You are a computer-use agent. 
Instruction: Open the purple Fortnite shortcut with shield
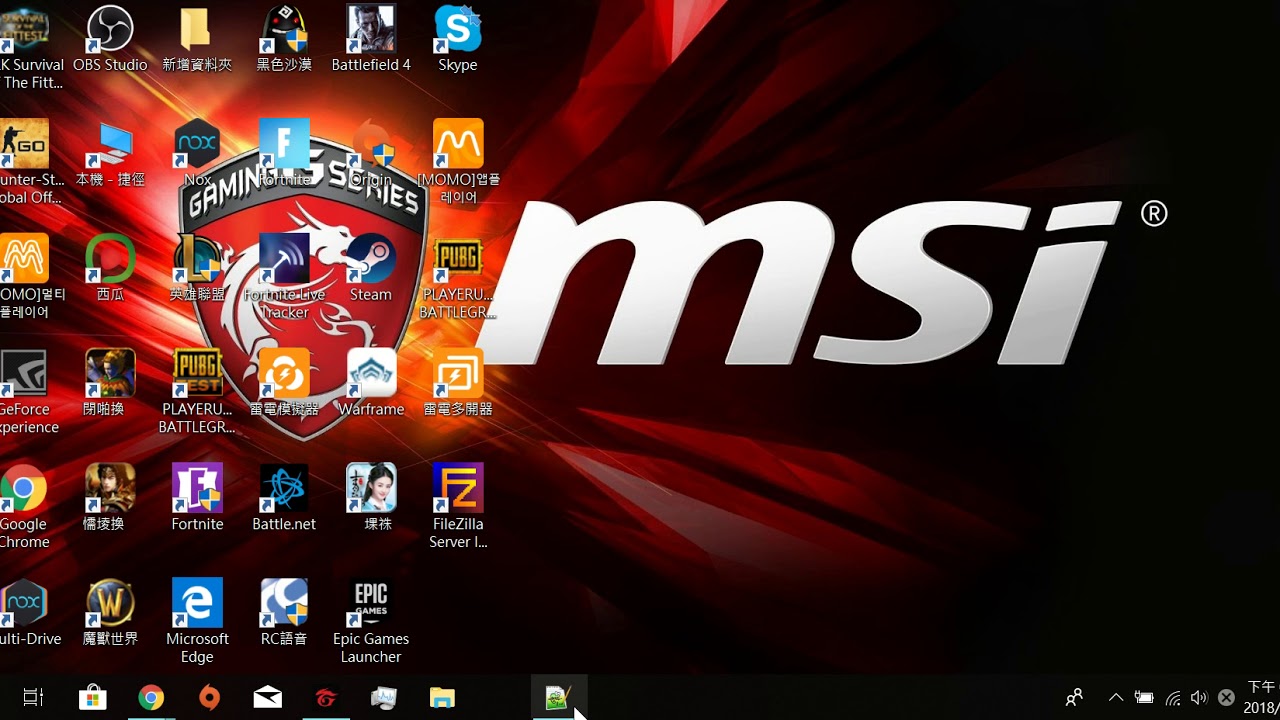[197, 498]
